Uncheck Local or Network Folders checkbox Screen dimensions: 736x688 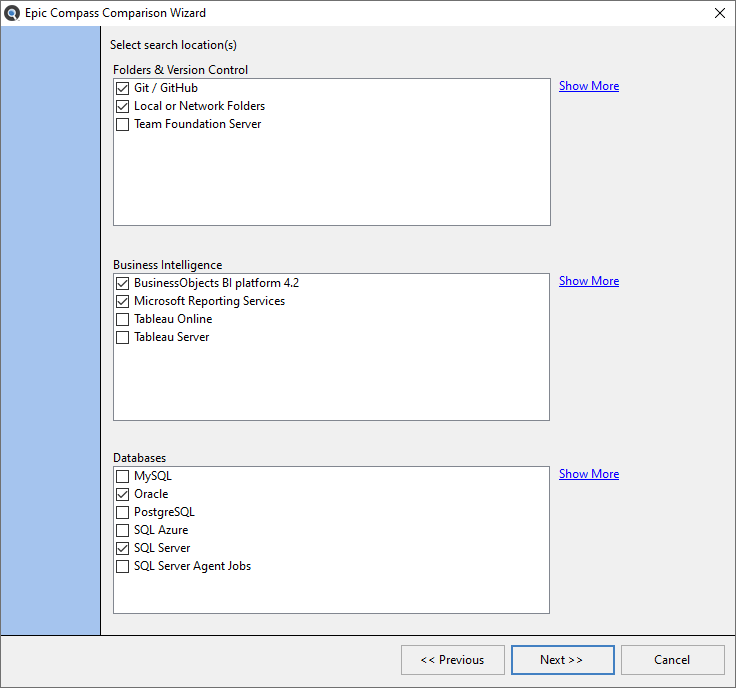(x=123, y=107)
